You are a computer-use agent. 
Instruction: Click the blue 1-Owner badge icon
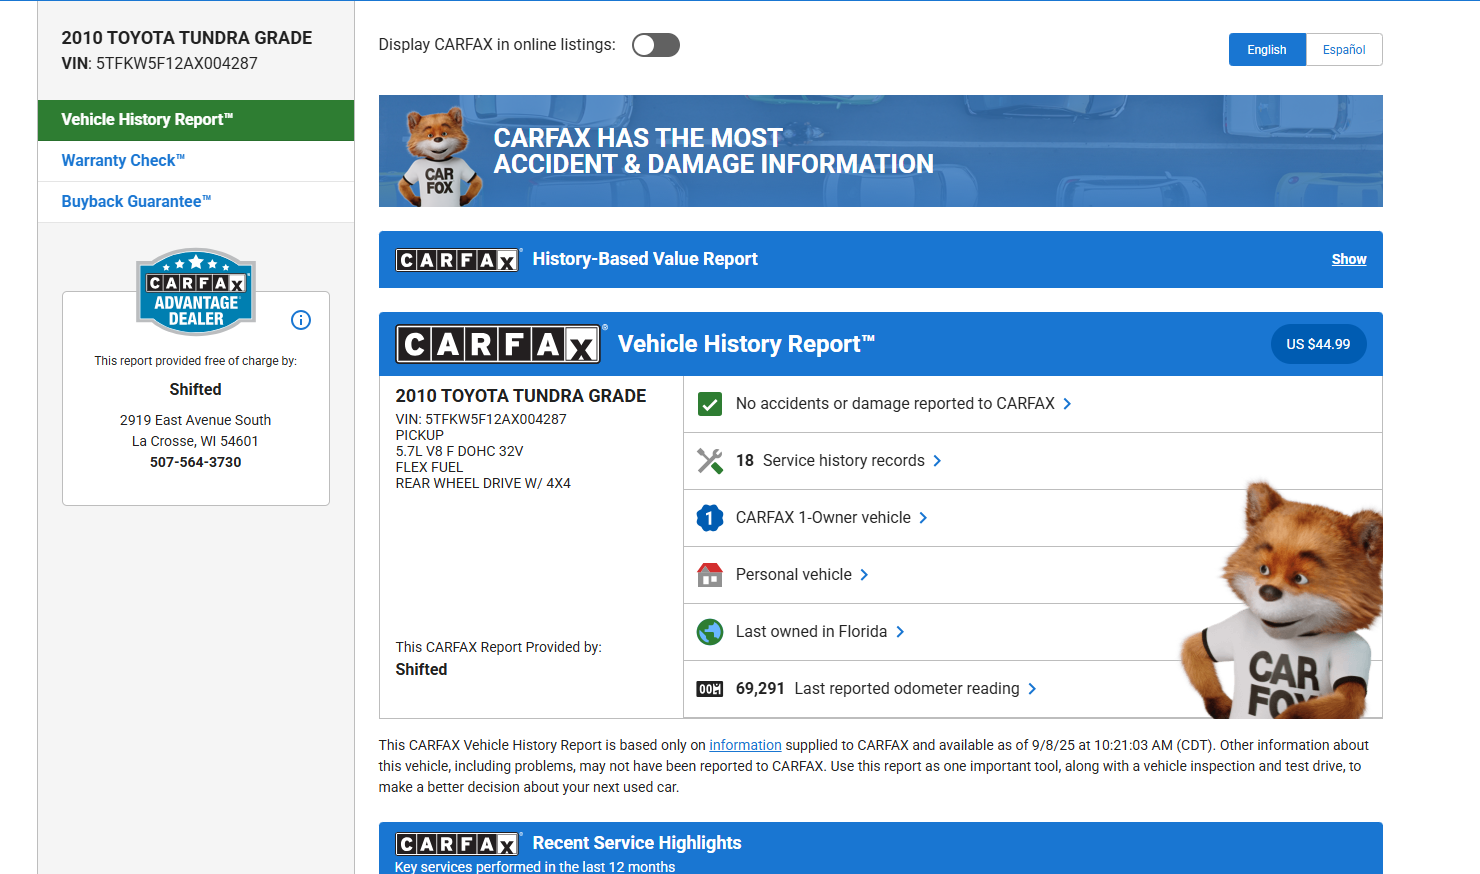(x=710, y=518)
